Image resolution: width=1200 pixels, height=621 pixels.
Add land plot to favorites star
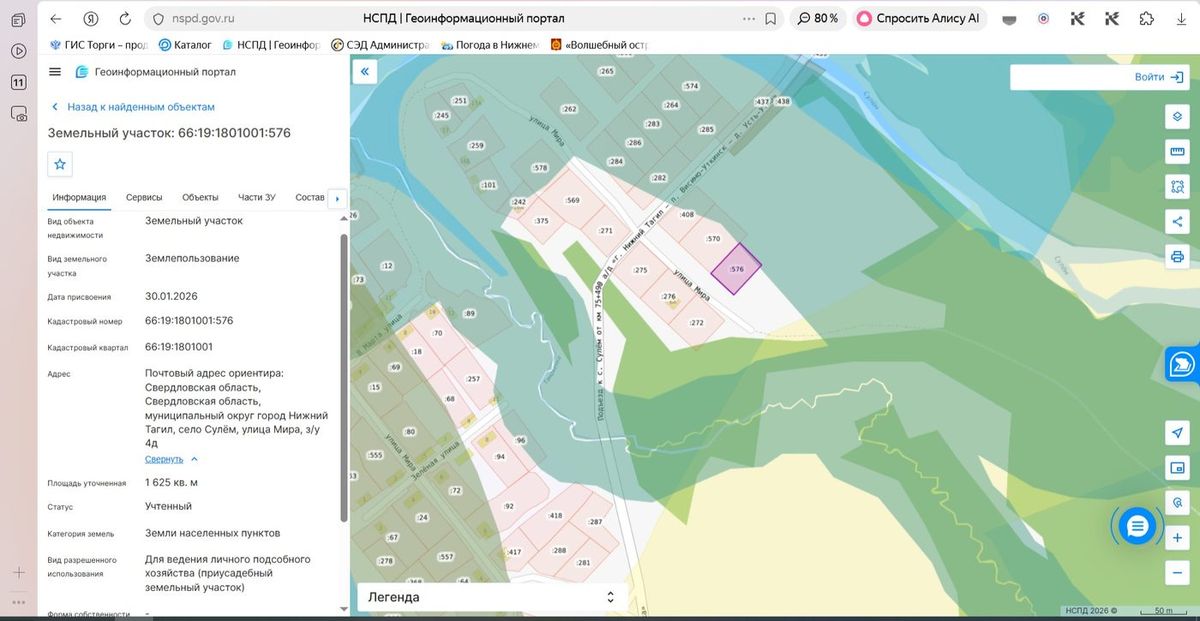point(60,164)
